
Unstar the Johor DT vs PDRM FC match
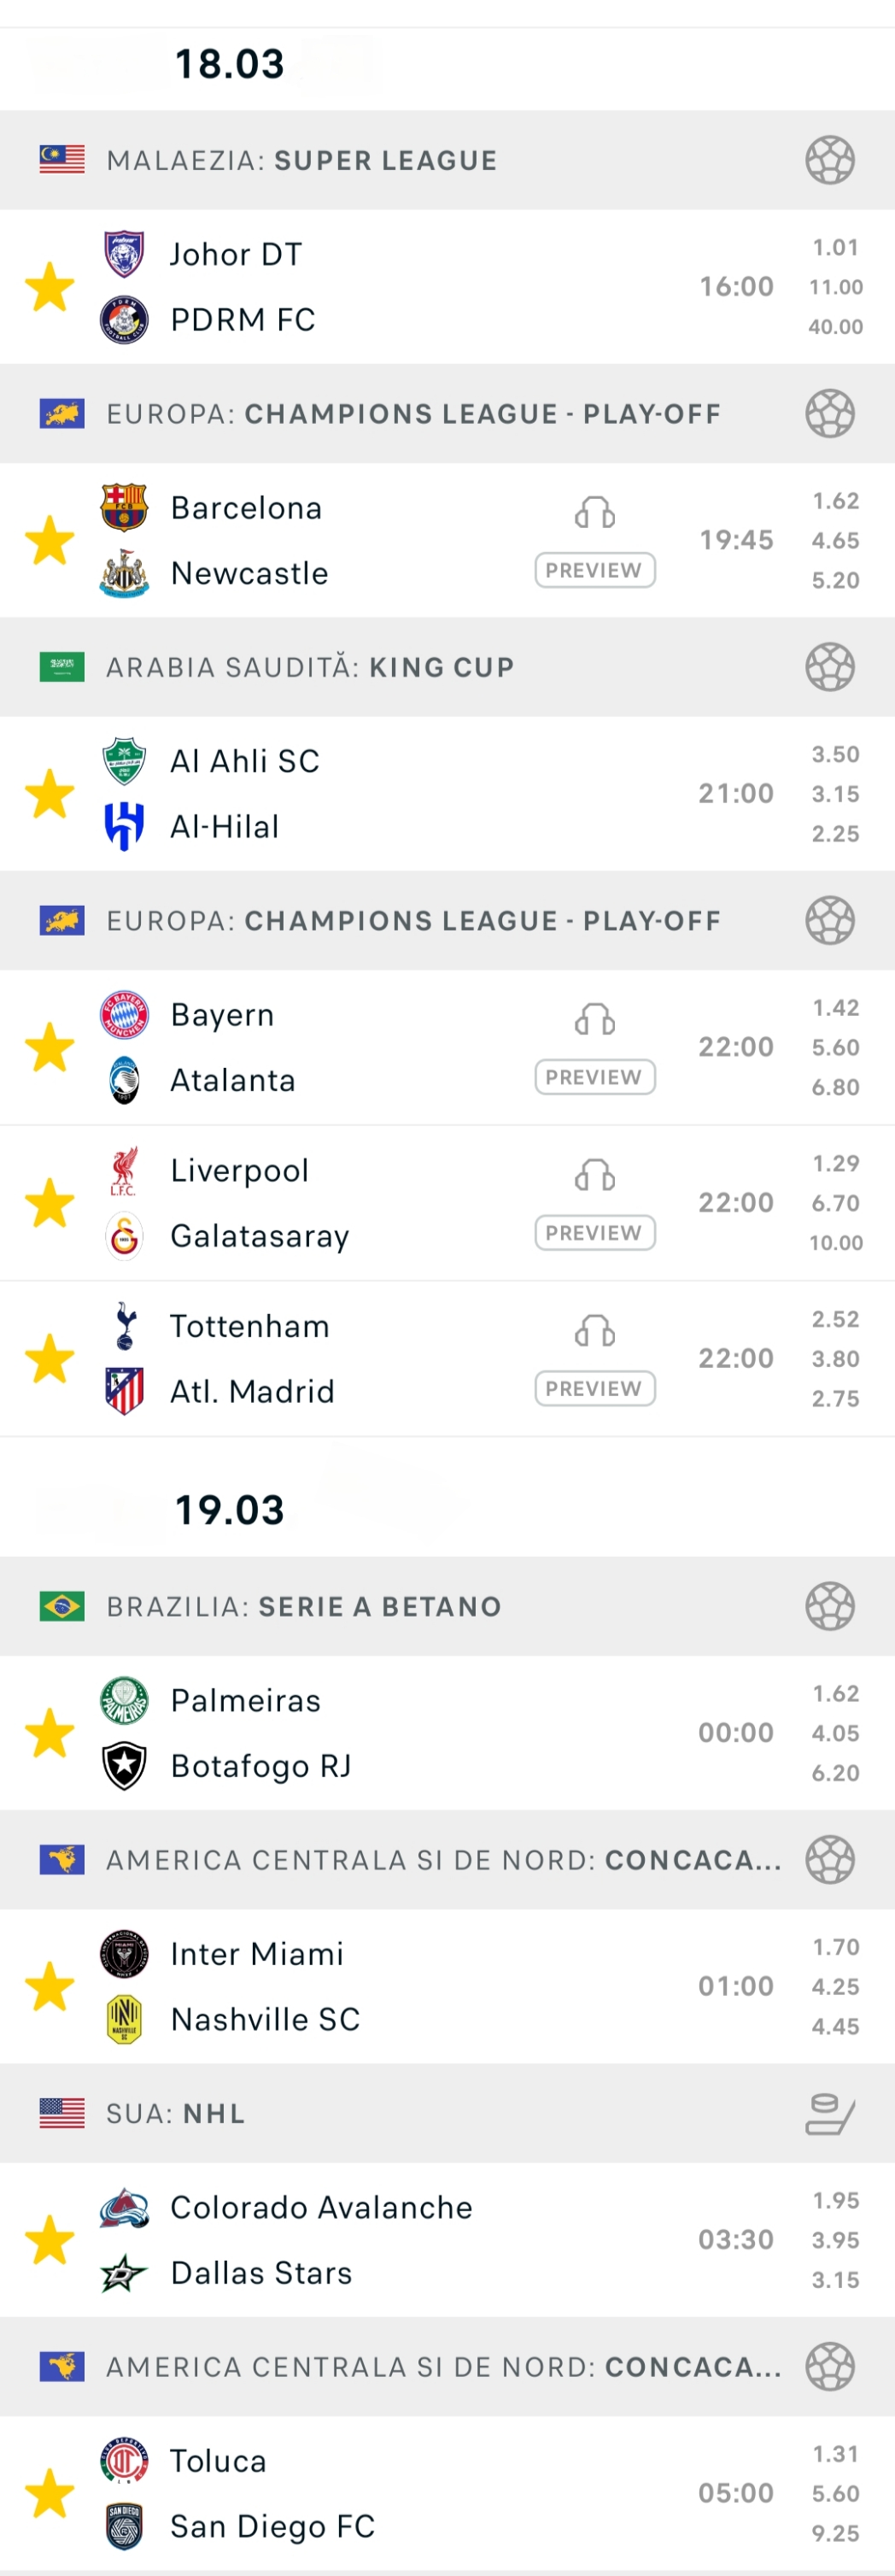49,288
